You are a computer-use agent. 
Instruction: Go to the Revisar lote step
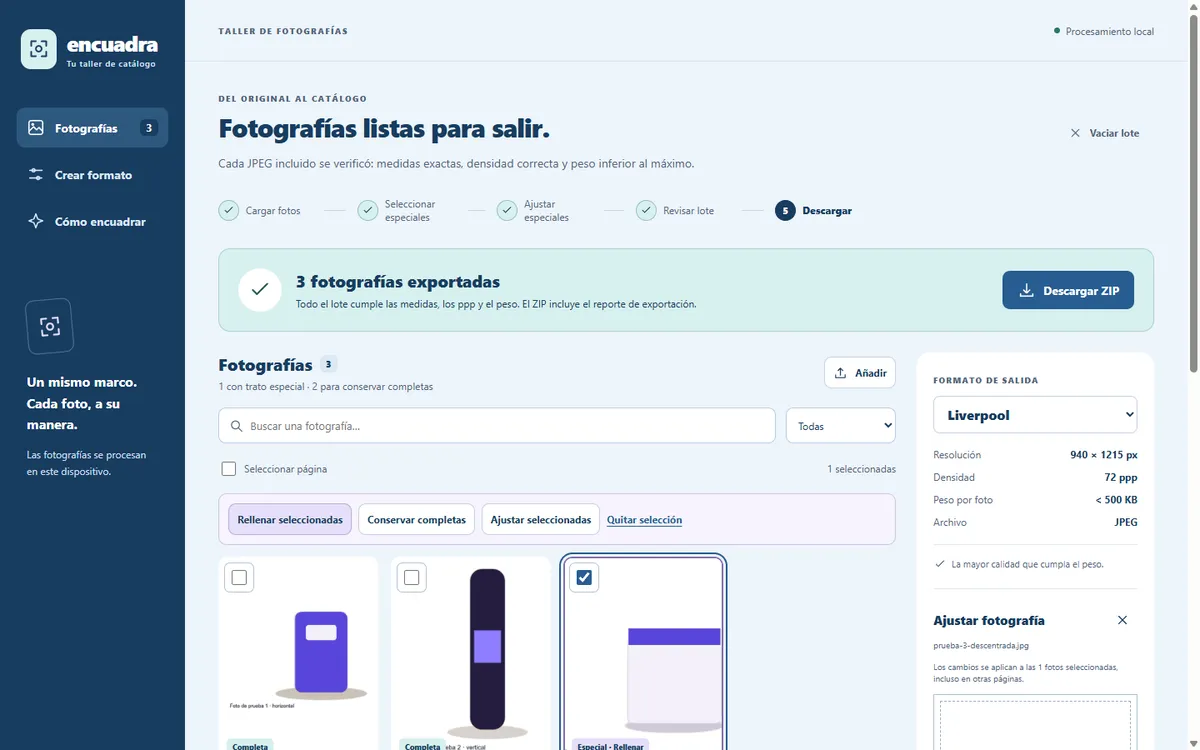tap(675, 211)
